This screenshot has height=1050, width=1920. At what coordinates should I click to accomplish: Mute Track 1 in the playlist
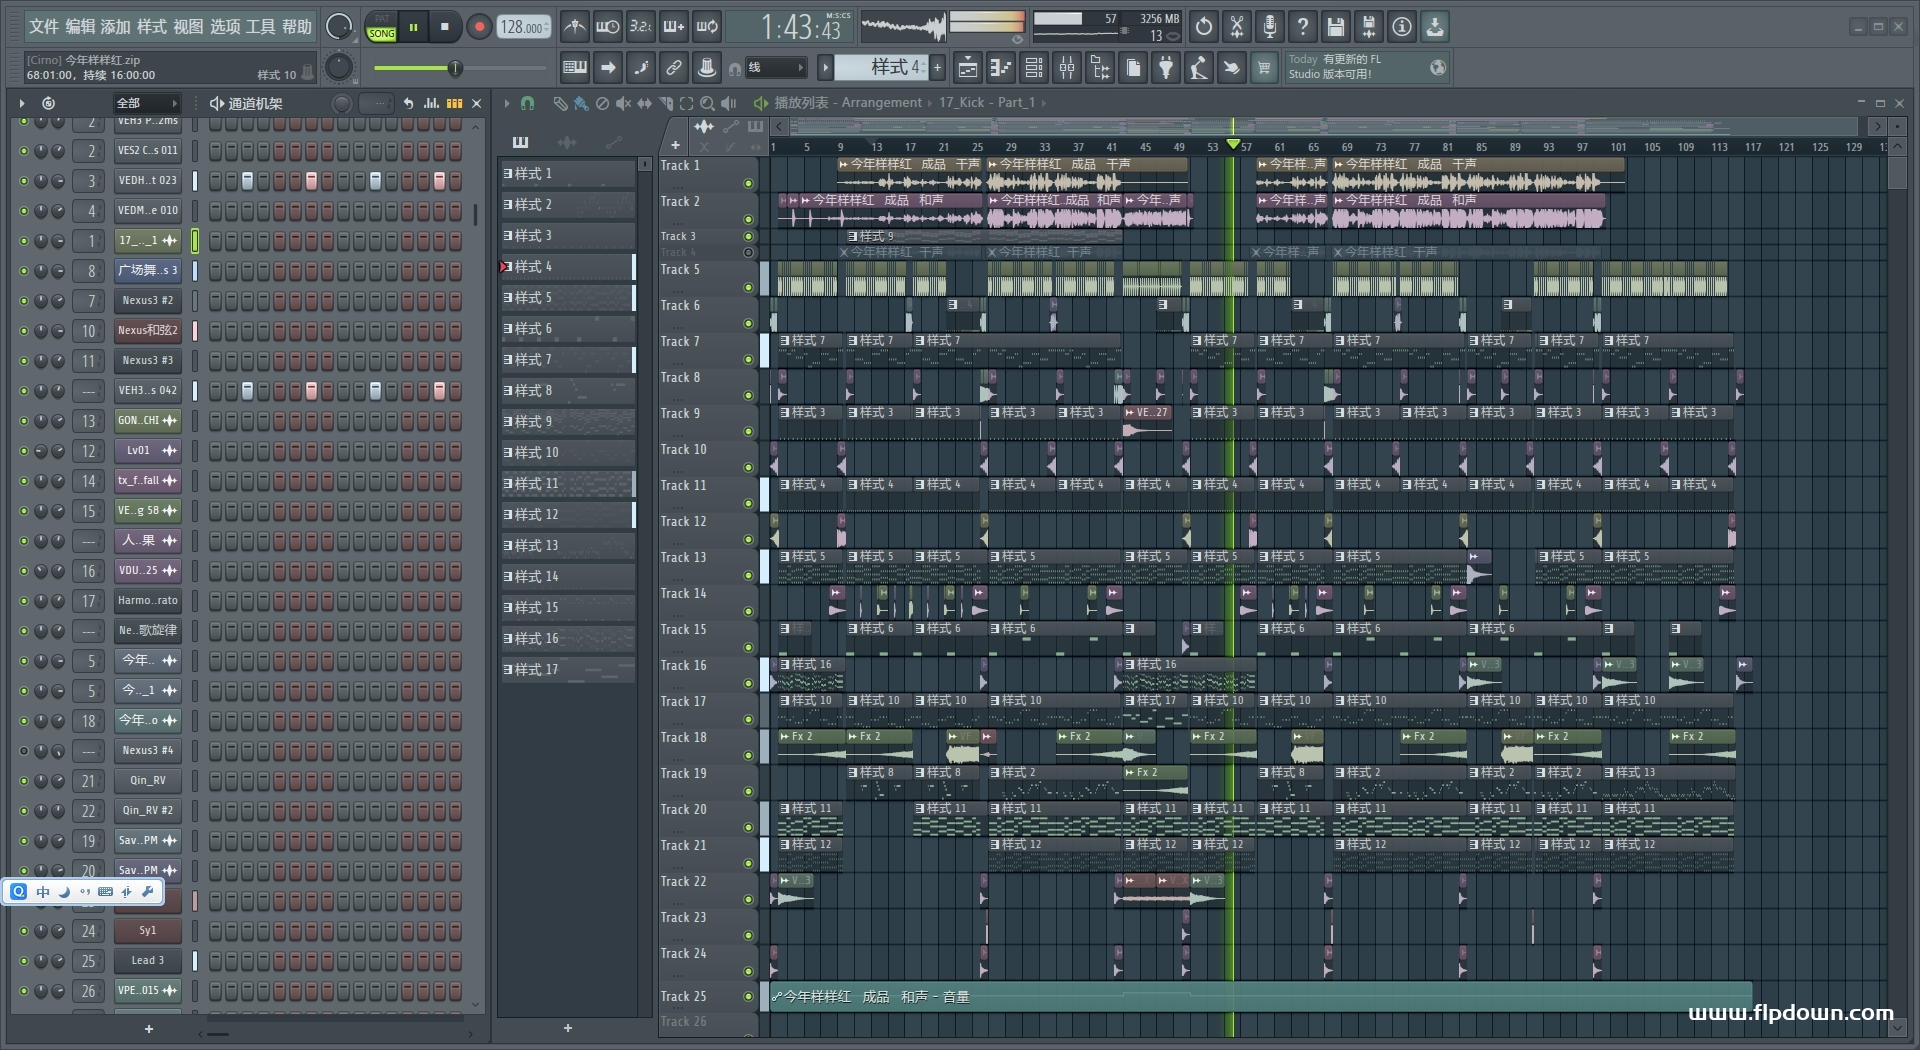click(748, 183)
